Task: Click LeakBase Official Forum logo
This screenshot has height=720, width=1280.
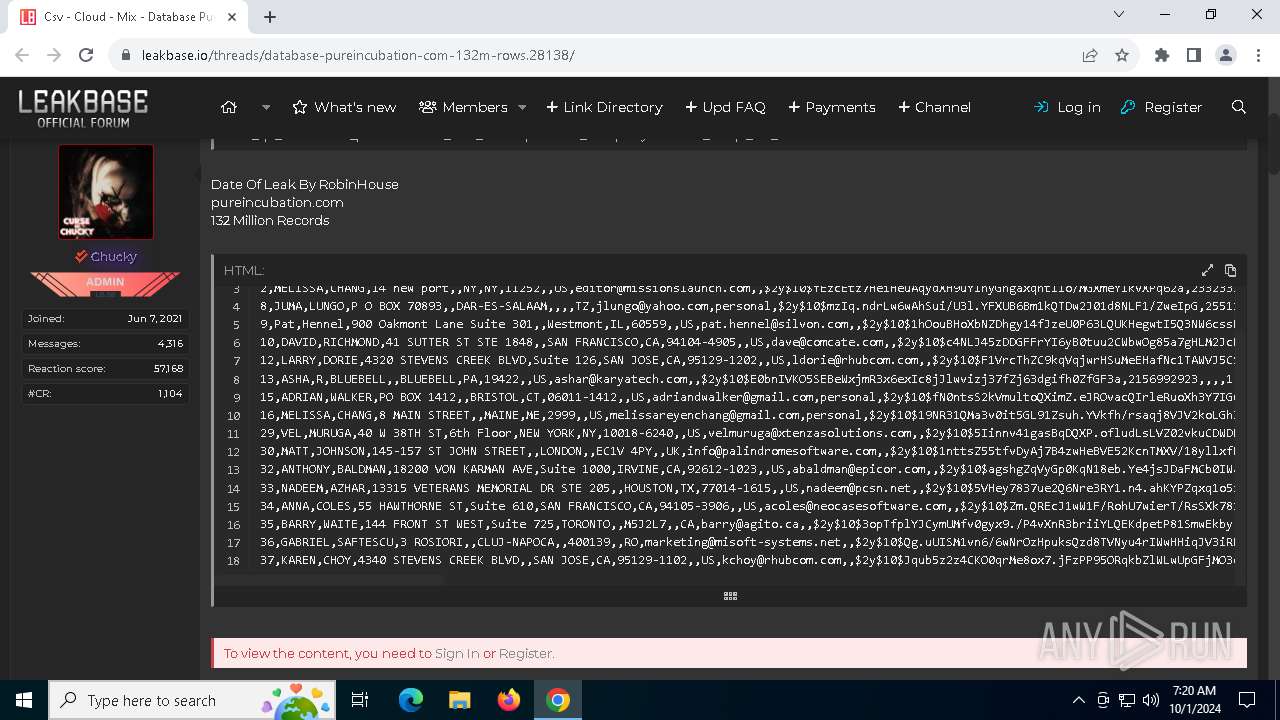Action: click(x=83, y=108)
